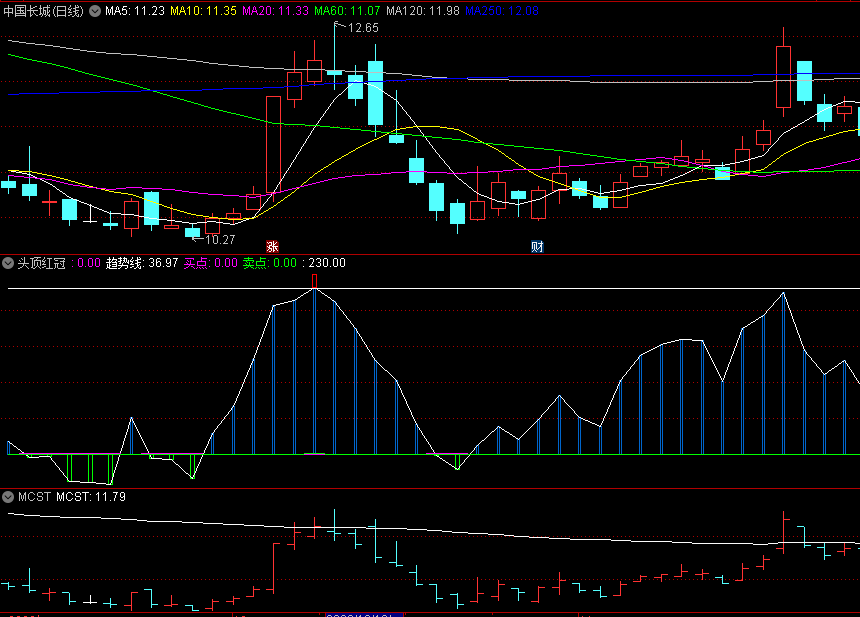Click the 中国长城(日线) chart title
Viewport: 860px width, 617px height.
[x=43, y=11]
